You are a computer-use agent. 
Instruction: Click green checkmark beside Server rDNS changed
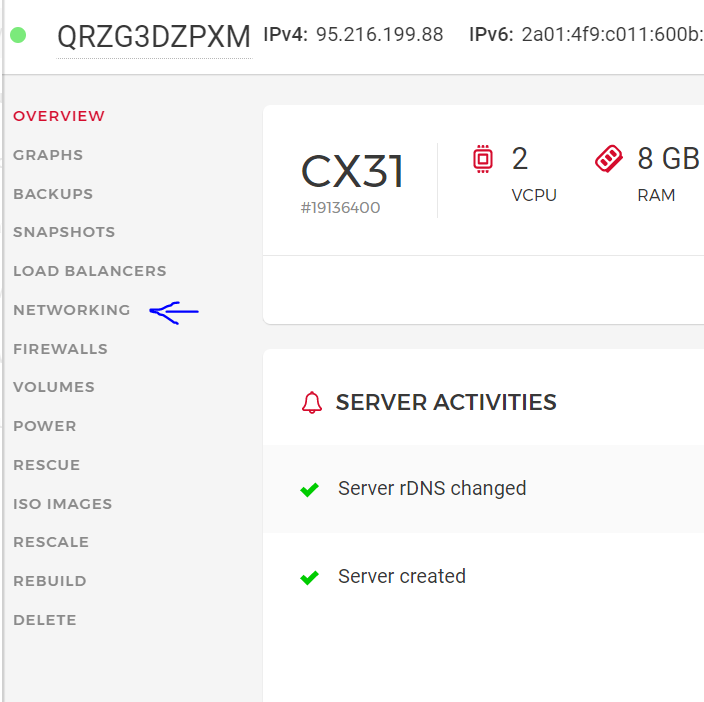309,489
